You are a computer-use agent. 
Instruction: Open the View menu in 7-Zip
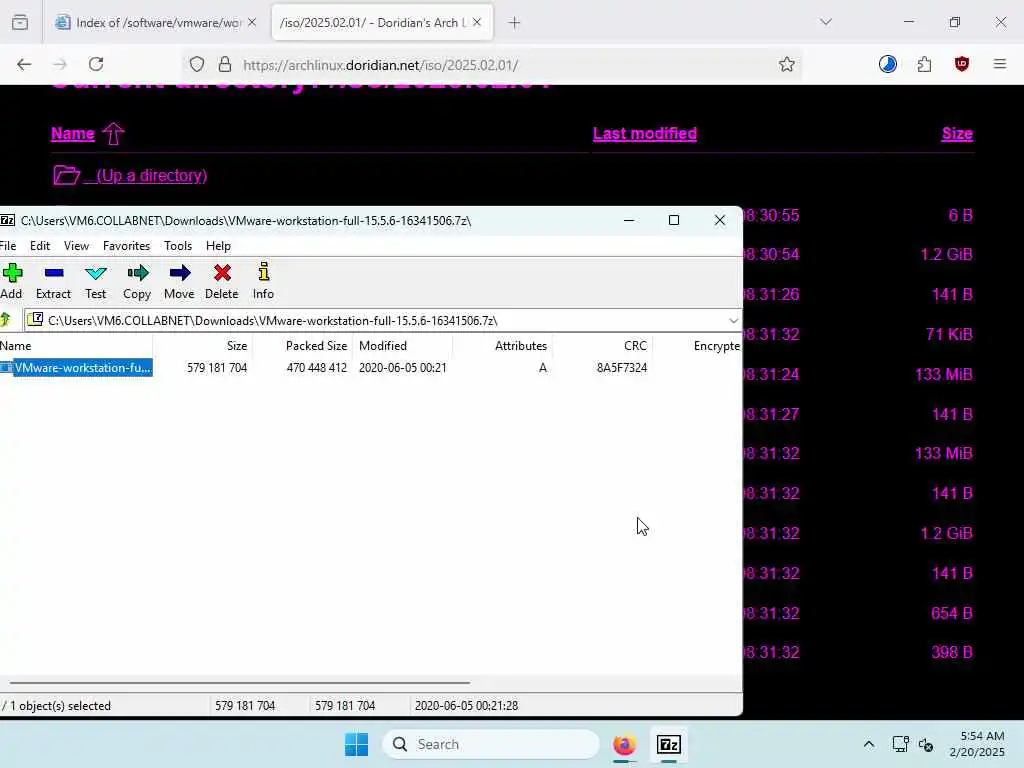tap(76, 246)
